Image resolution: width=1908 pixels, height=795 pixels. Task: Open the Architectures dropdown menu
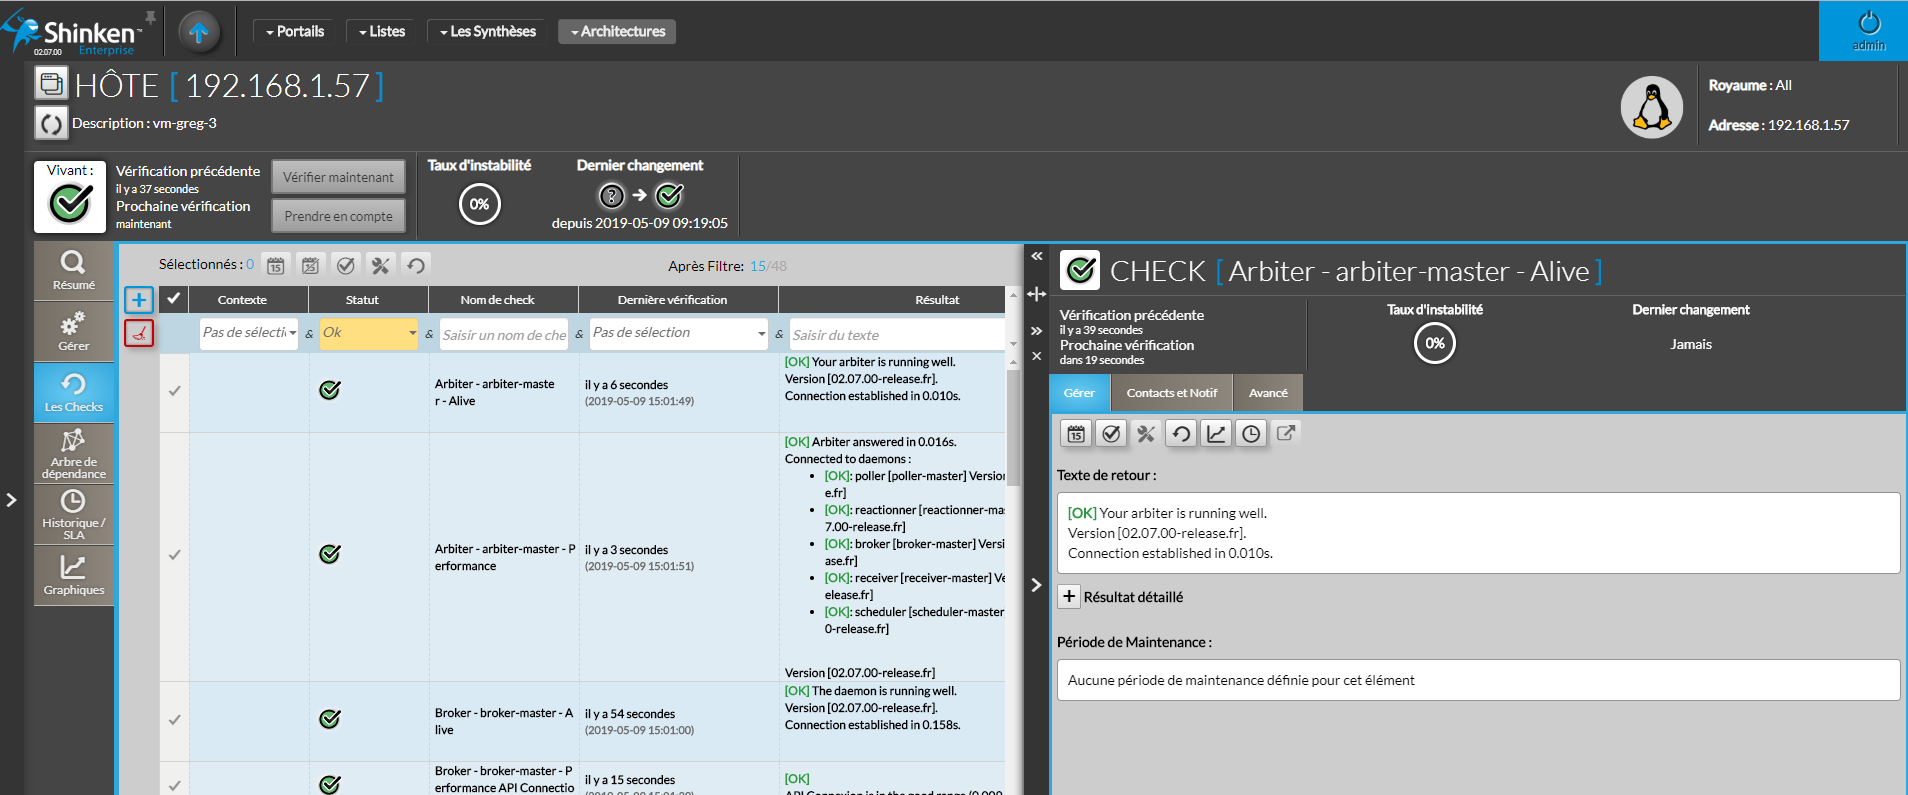[x=617, y=32]
